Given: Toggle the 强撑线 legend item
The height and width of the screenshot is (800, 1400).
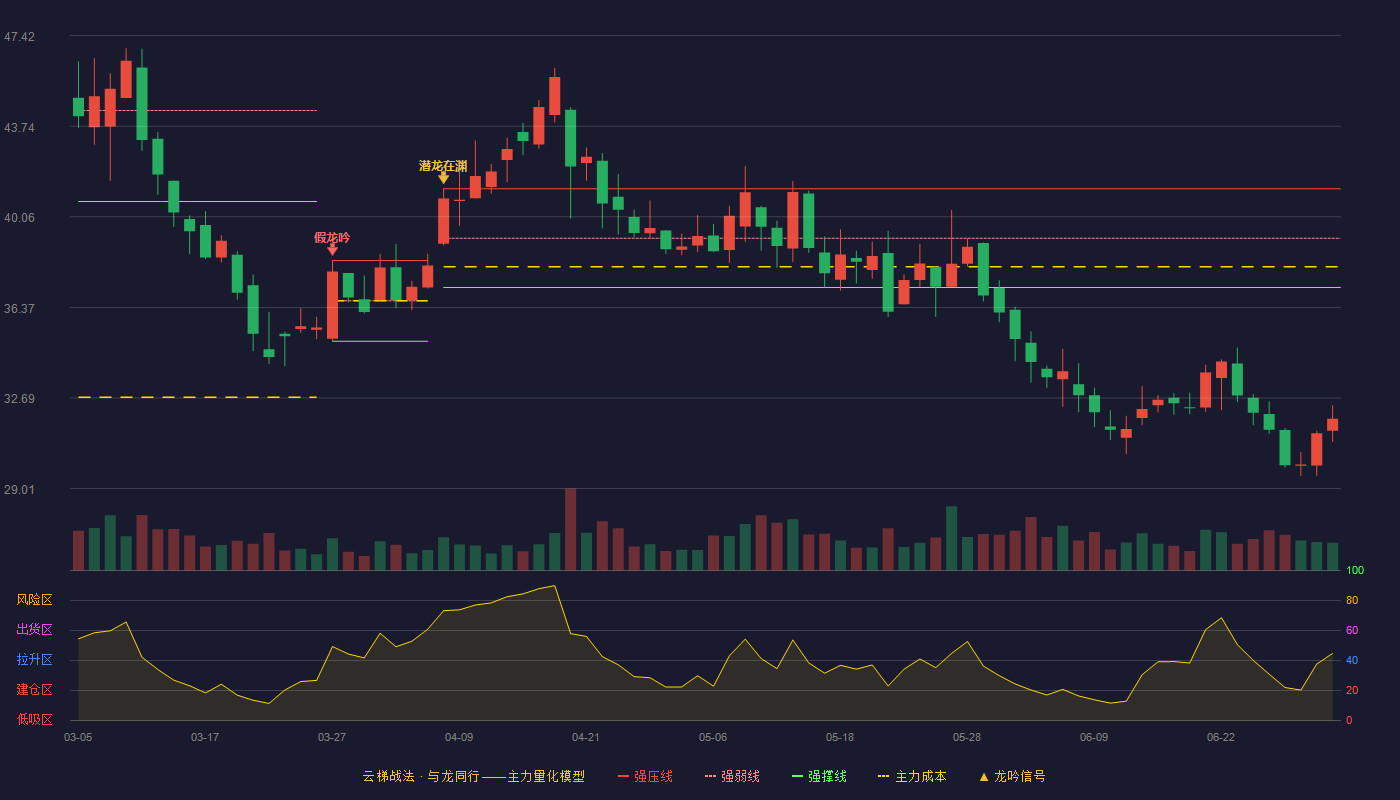Looking at the screenshot, I should coord(819,776).
